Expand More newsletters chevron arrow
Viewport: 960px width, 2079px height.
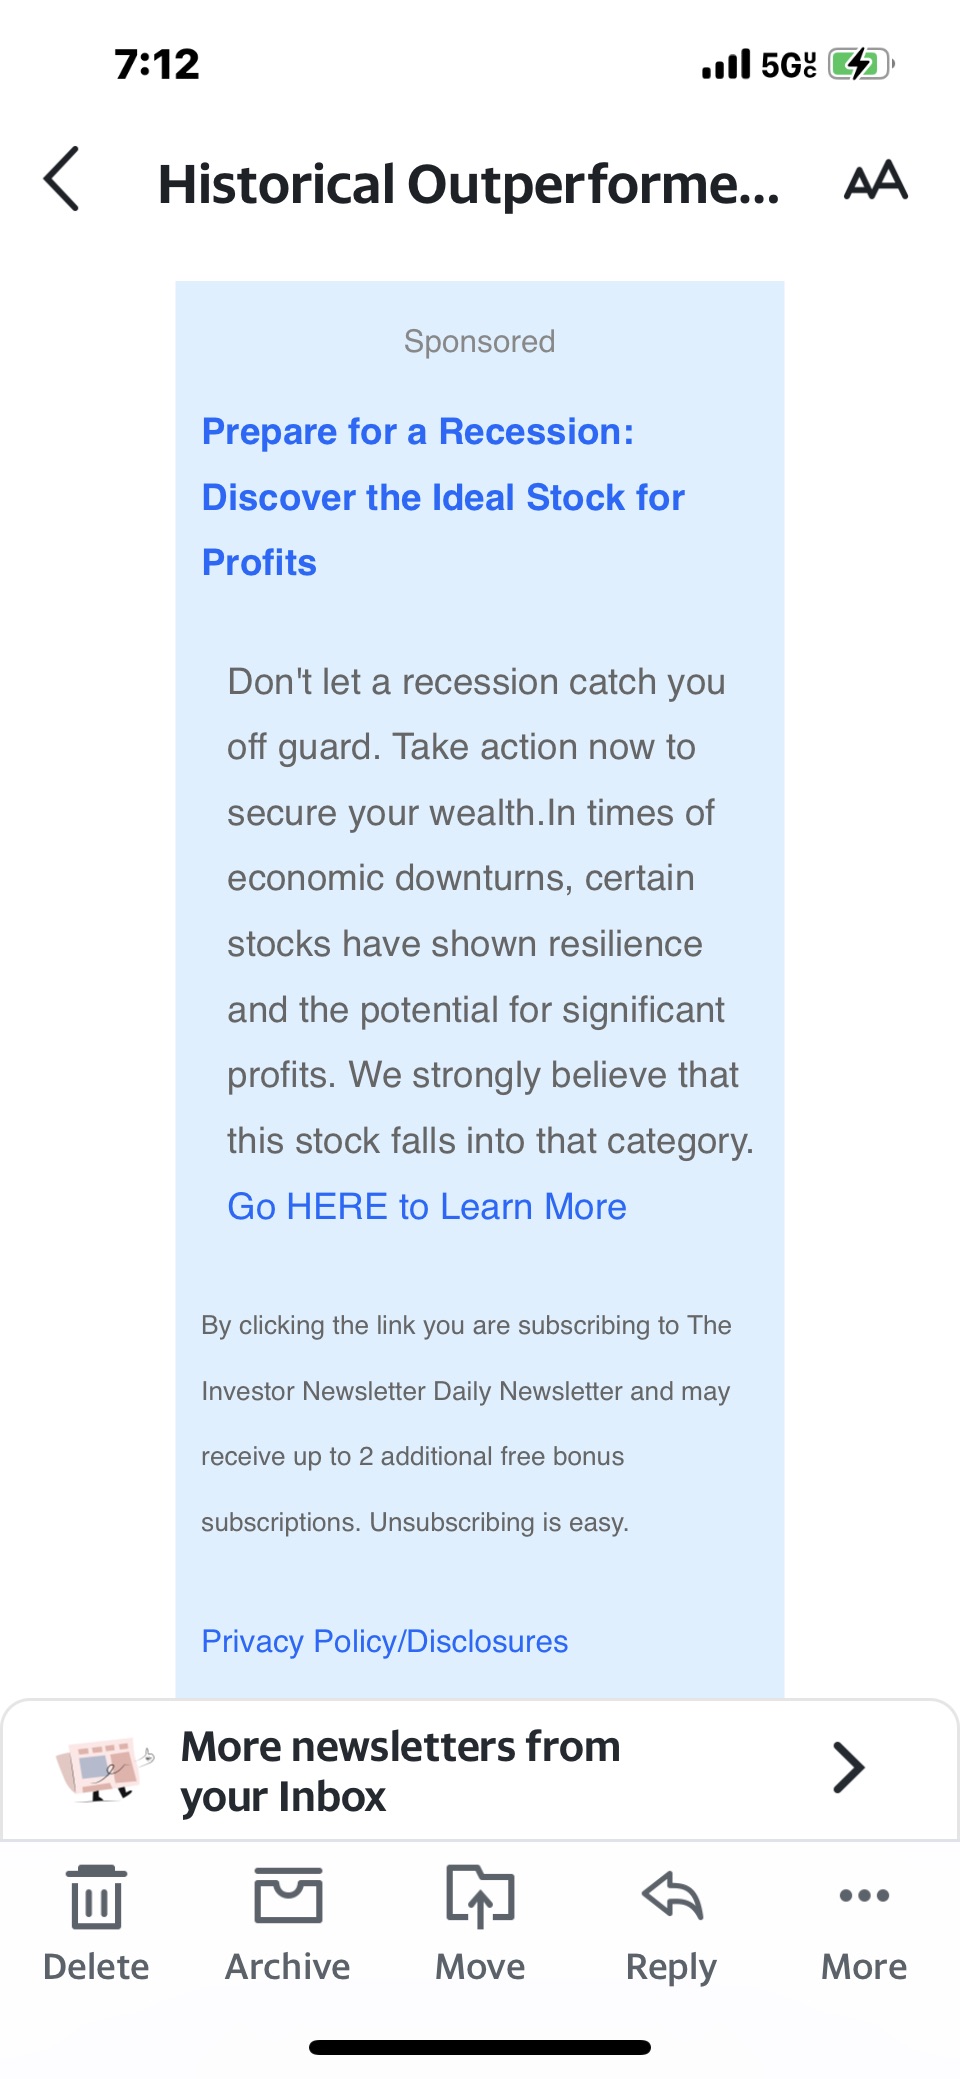[848, 1768]
